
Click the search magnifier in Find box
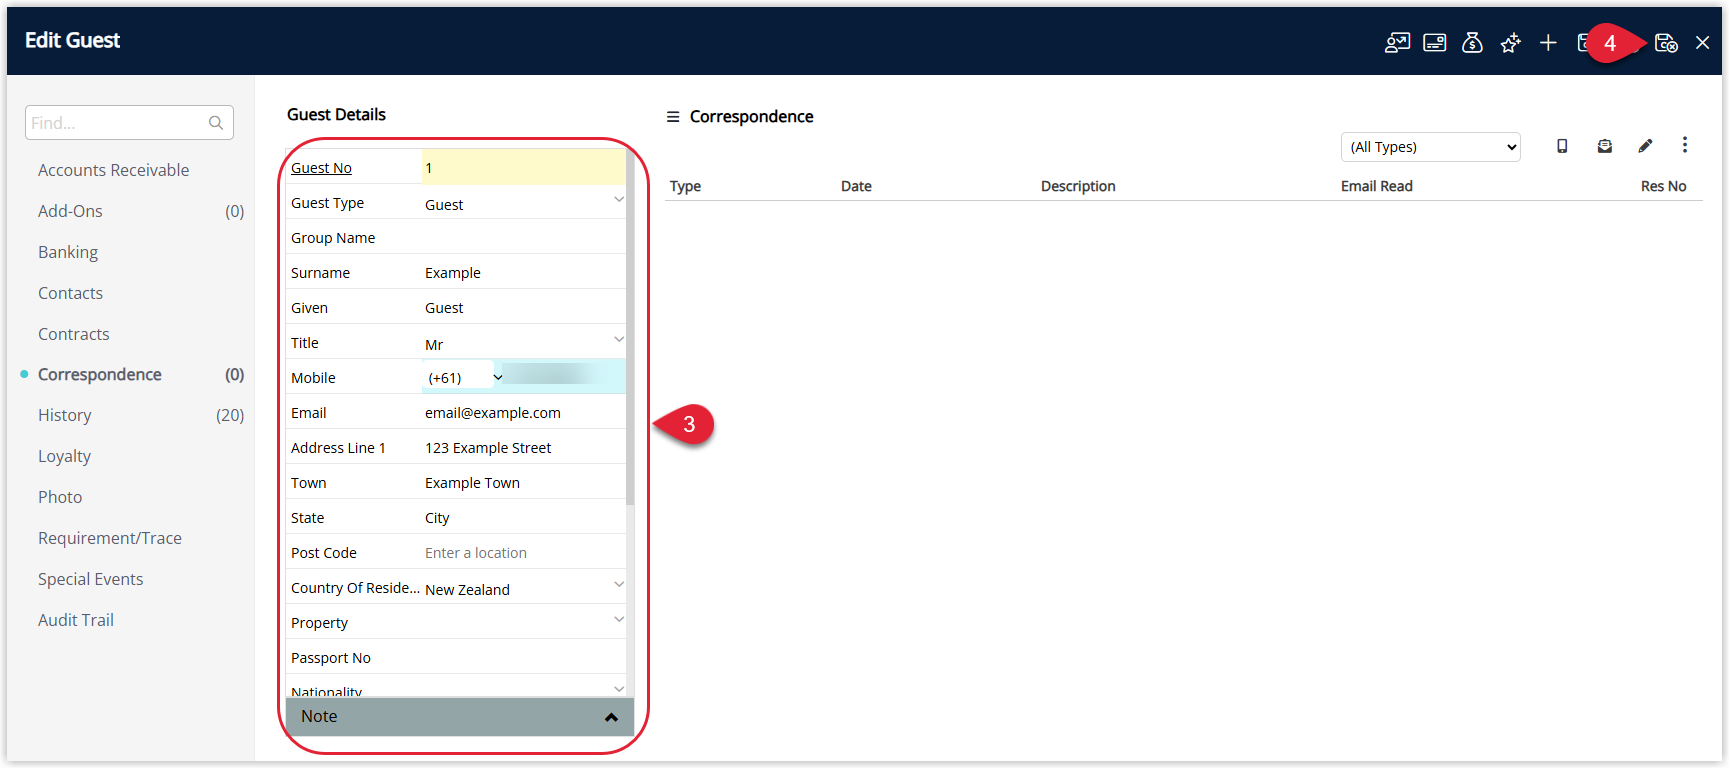point(216,123)
